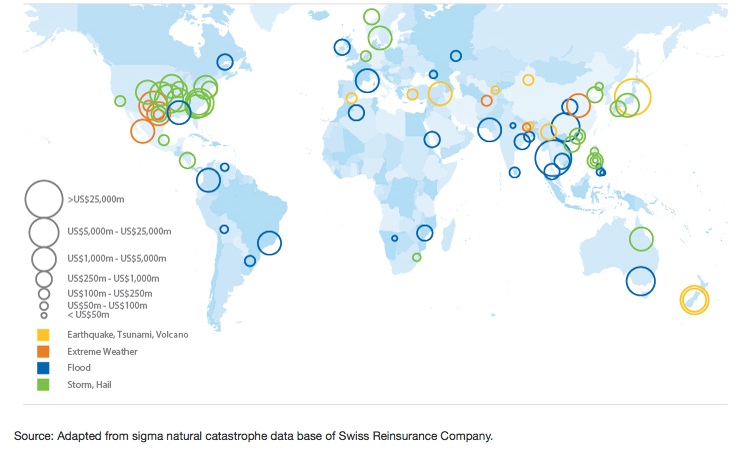
Task: Click the blue flood circle over India
Action: point(489,129)
